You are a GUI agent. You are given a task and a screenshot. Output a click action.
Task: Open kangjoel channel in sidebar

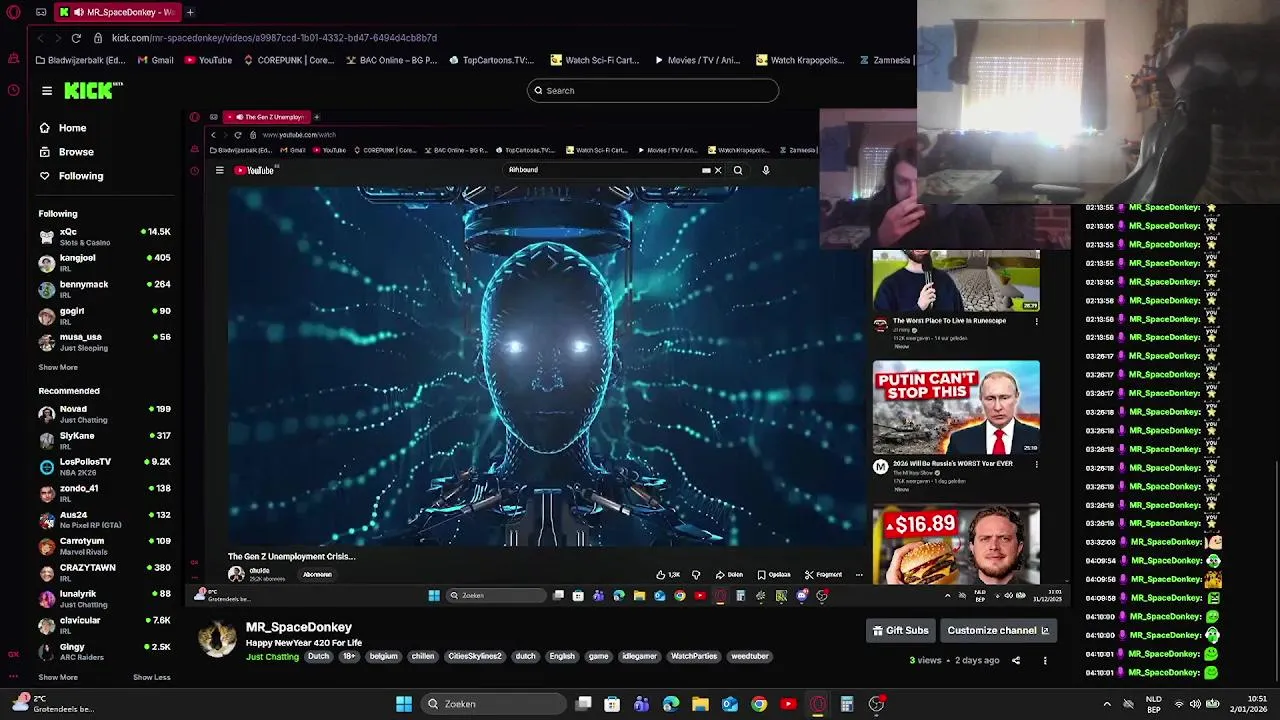104,263
